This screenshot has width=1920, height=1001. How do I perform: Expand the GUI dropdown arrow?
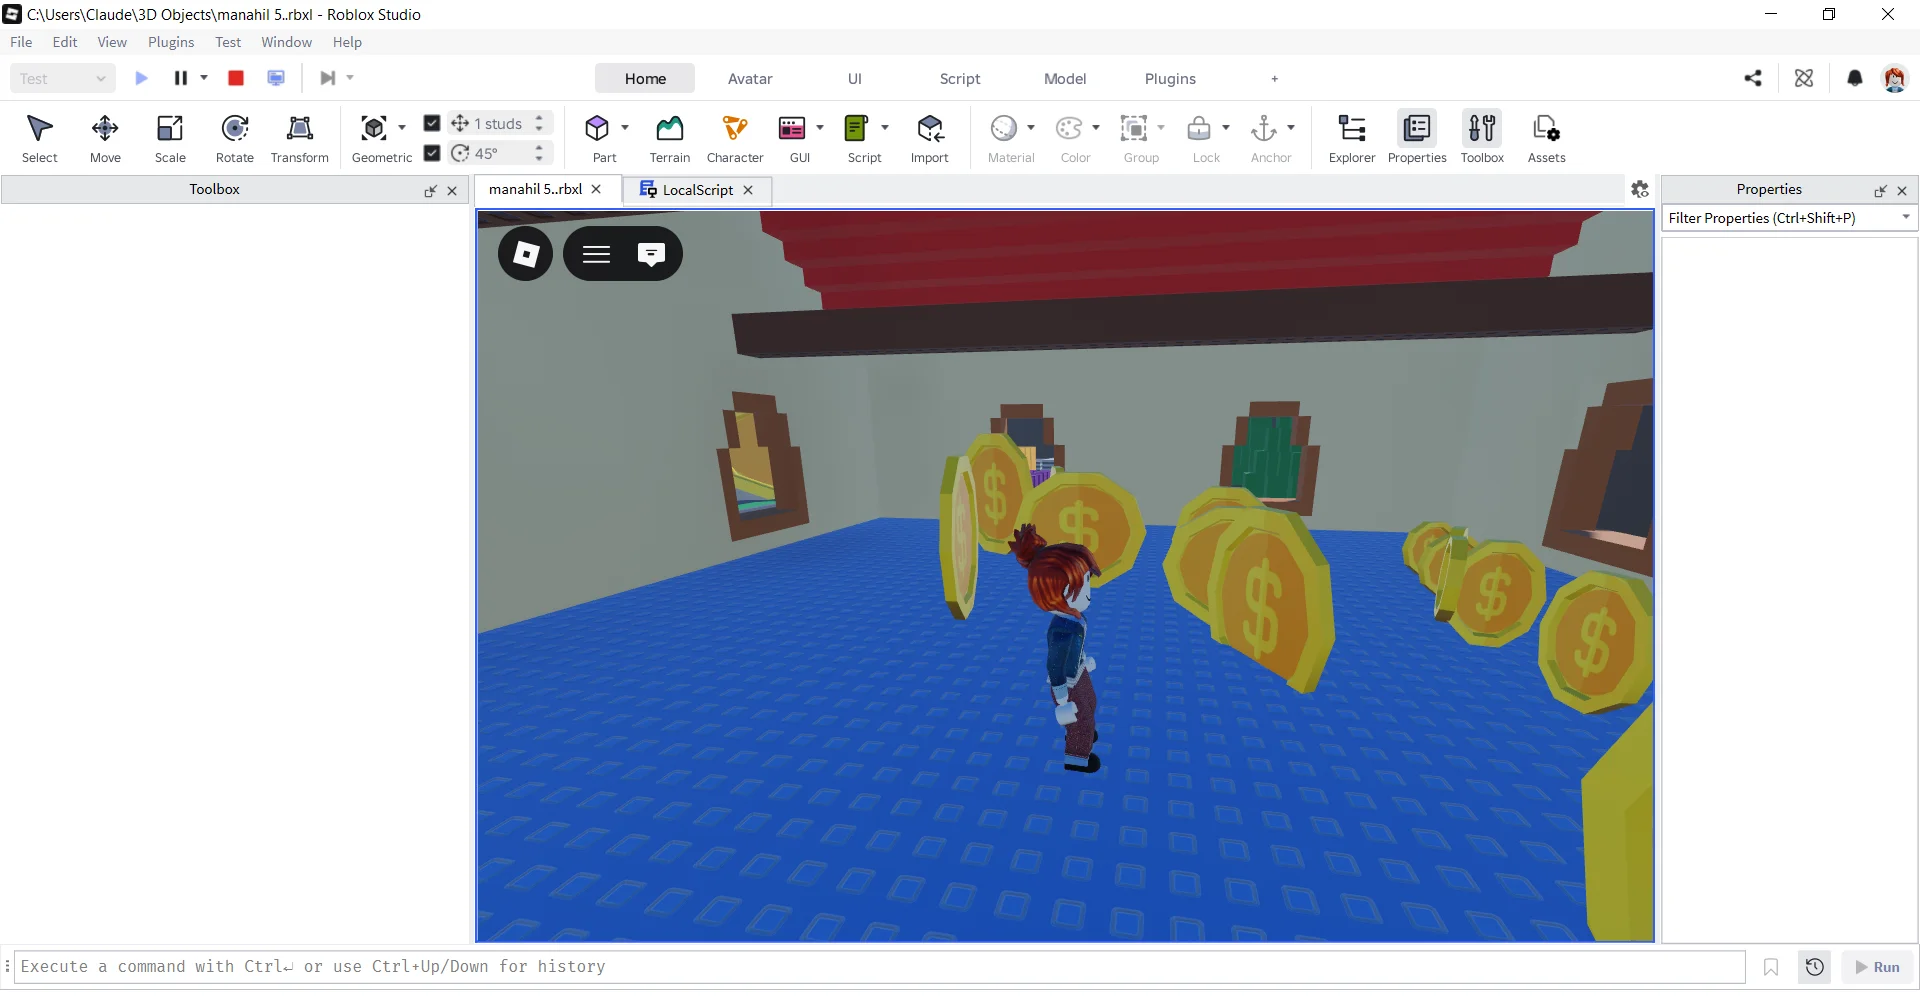pos(820,128)
